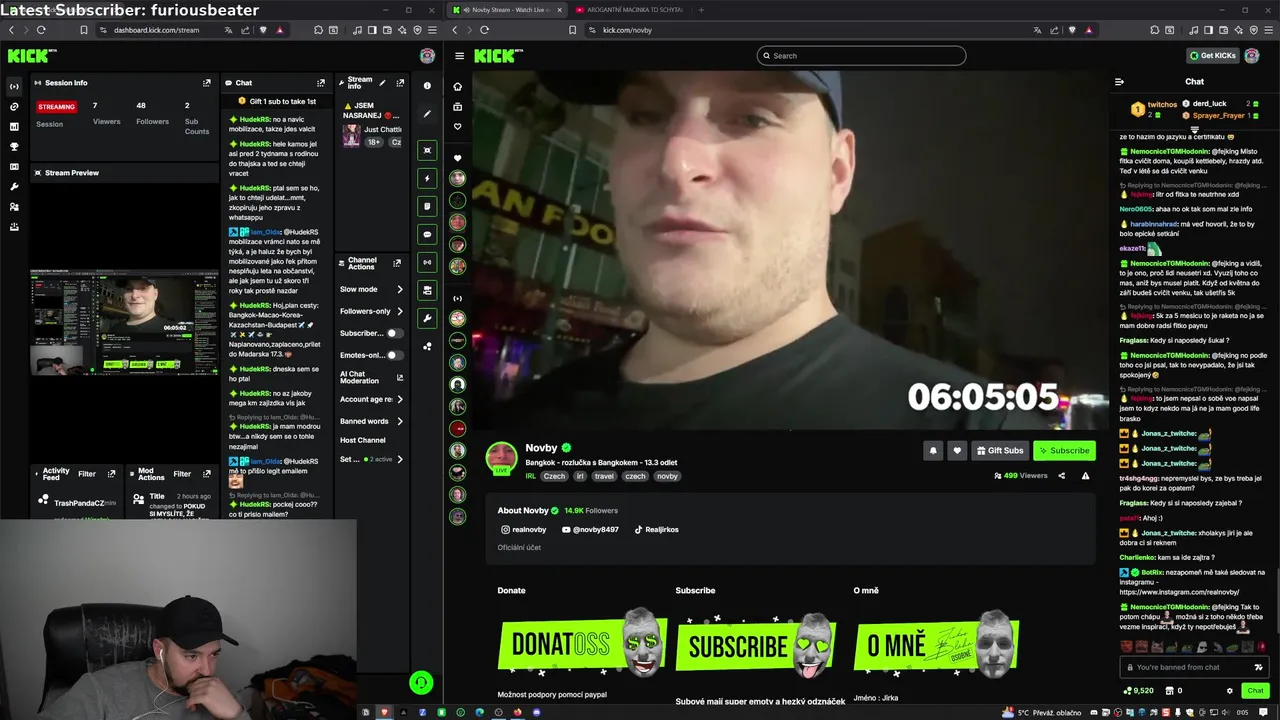Click the IRL category link
The image size is (1280, 720).
point(531,476)
